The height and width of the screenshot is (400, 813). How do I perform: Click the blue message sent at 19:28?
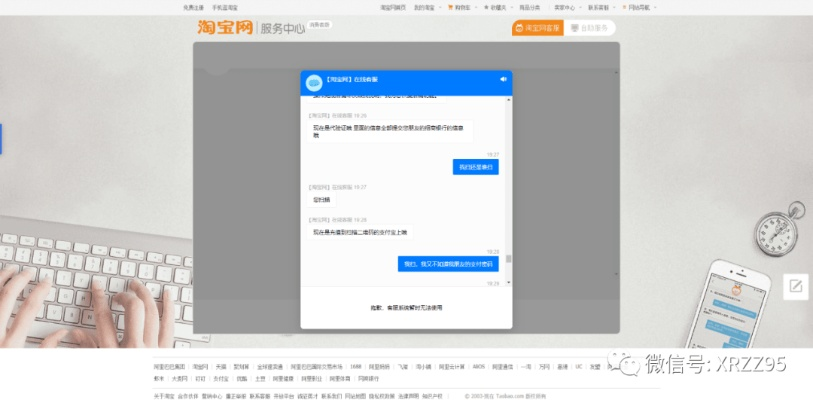448,264
